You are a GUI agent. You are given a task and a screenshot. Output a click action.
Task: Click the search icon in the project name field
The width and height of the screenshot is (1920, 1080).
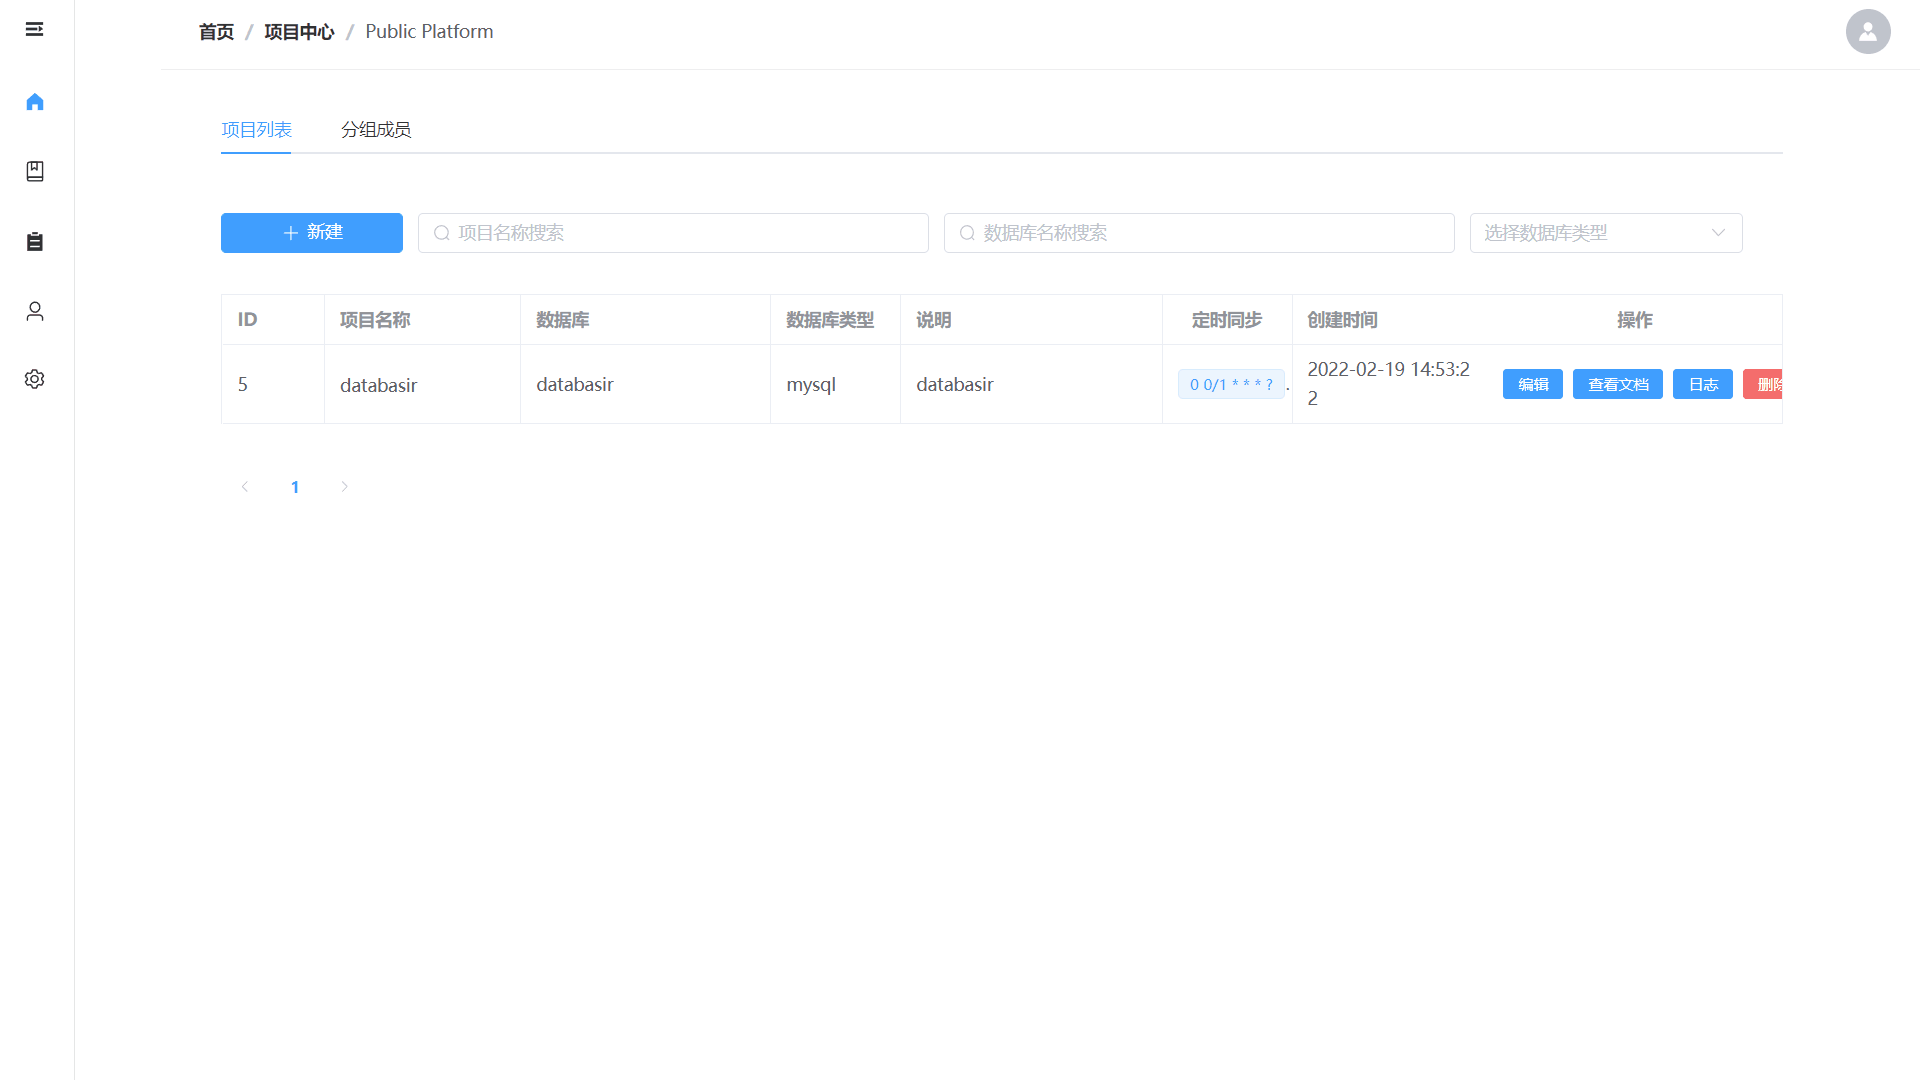(441, 233)
